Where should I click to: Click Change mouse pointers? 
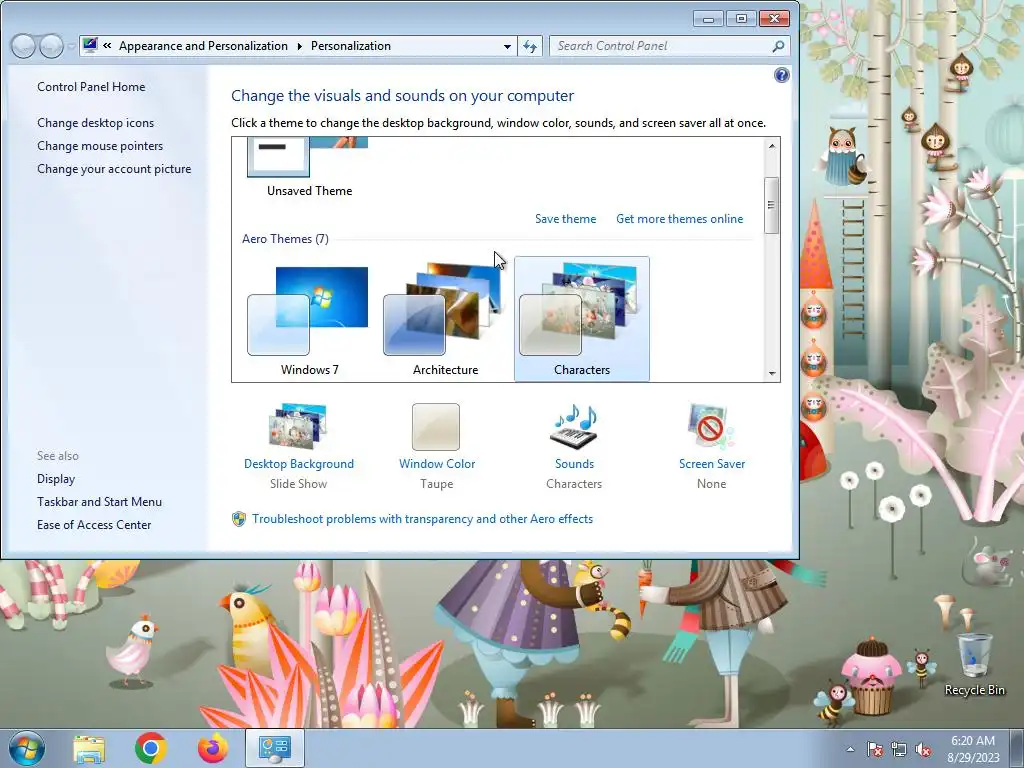[x=100, y=146]
